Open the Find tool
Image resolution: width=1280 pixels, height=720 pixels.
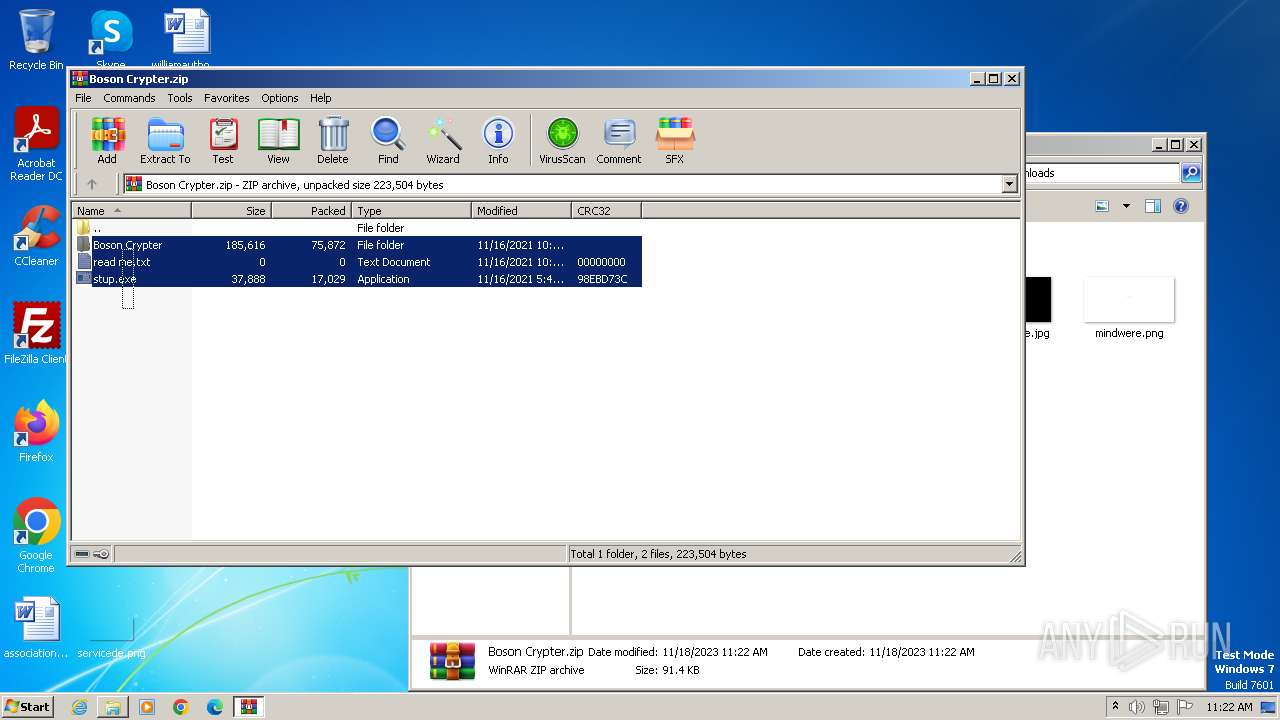(388, 140)
